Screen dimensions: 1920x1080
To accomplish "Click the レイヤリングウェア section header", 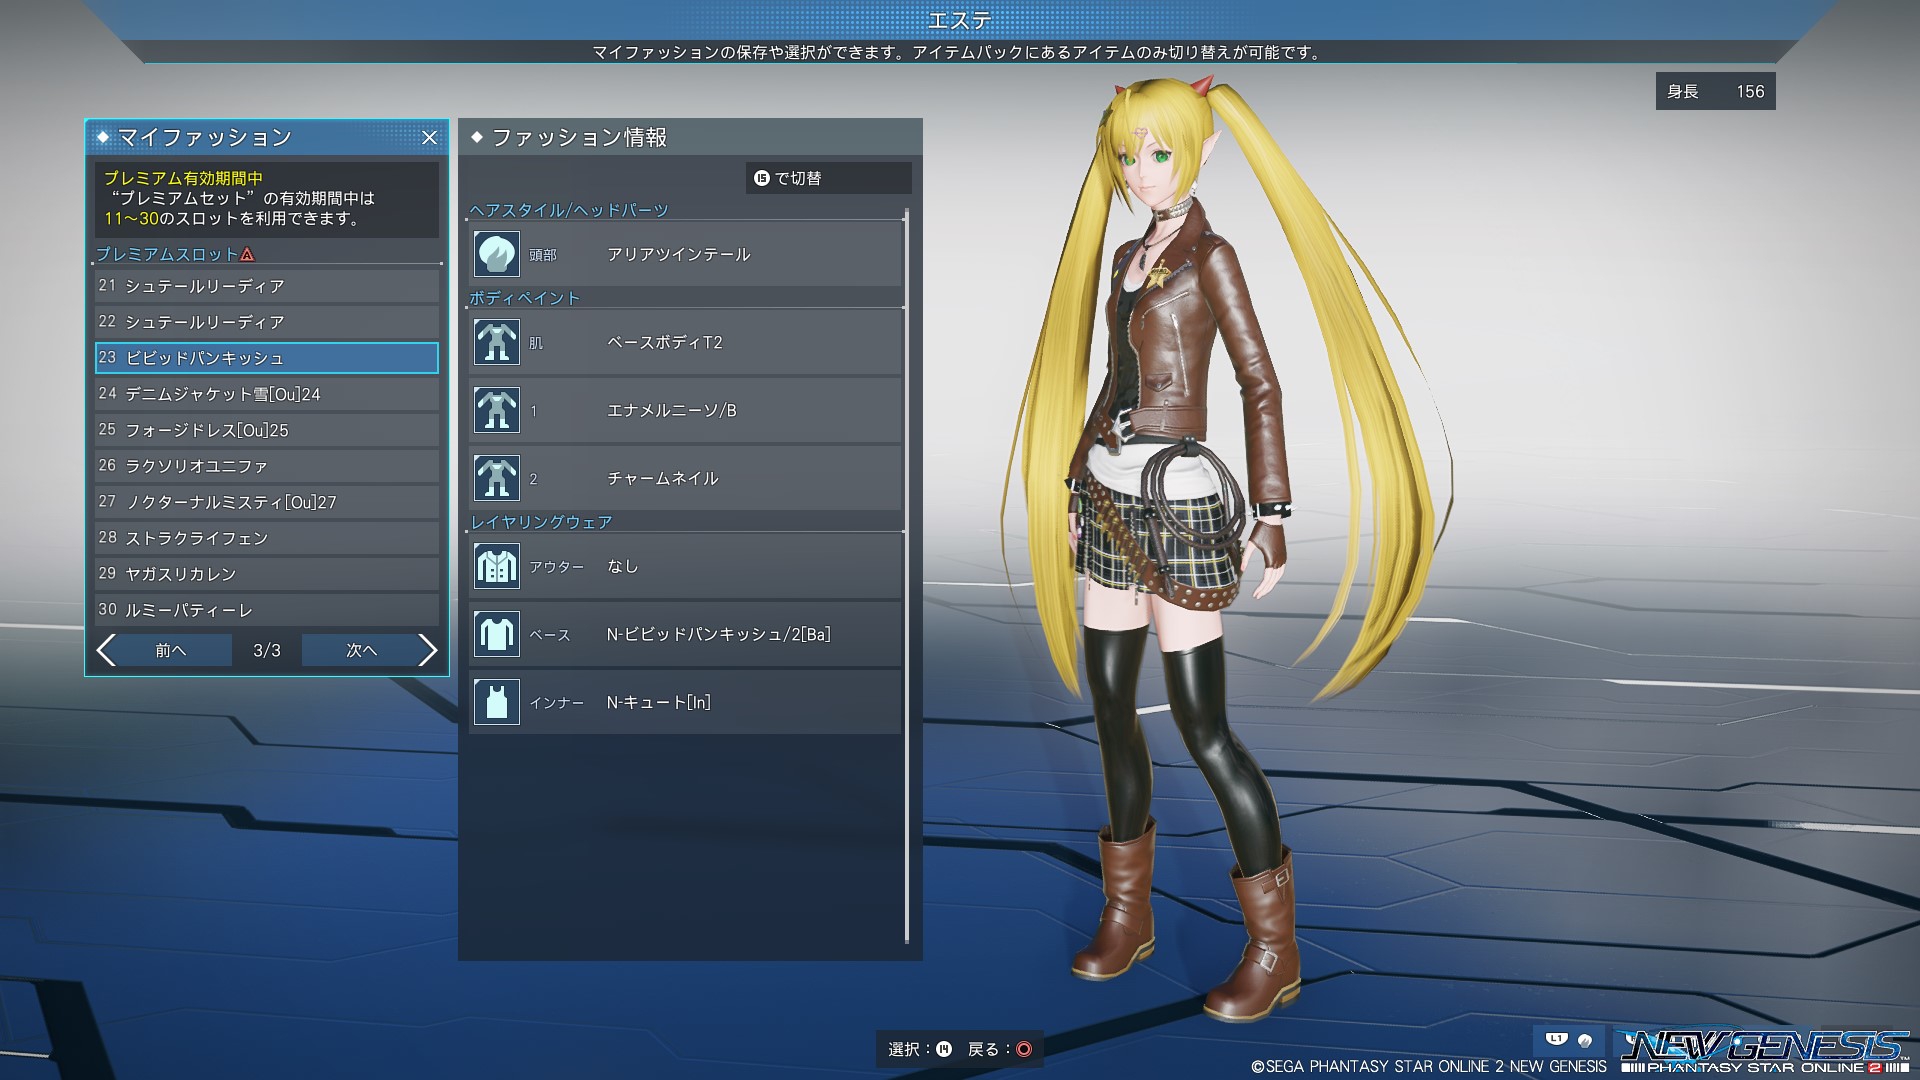I will tap(541, 522).
